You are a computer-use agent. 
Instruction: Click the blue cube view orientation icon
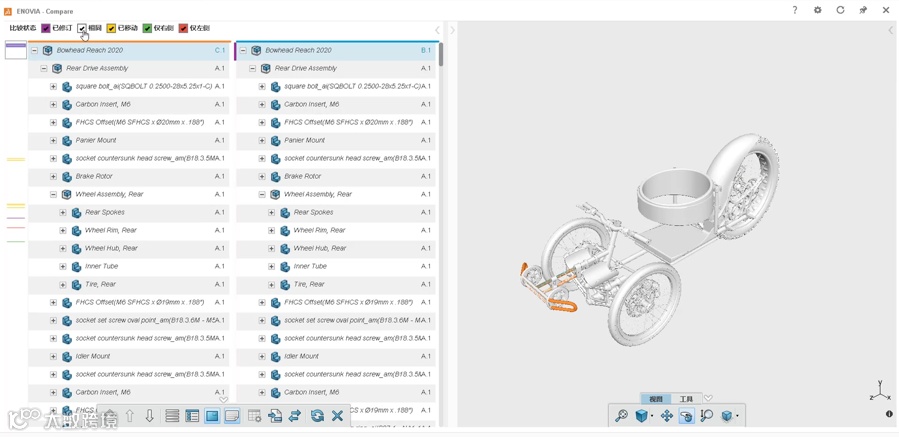(x=641, y=416)
